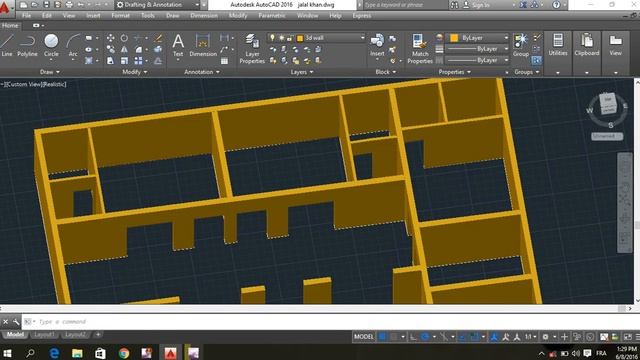Expand the Groups panel

click(x=527, y=72)
